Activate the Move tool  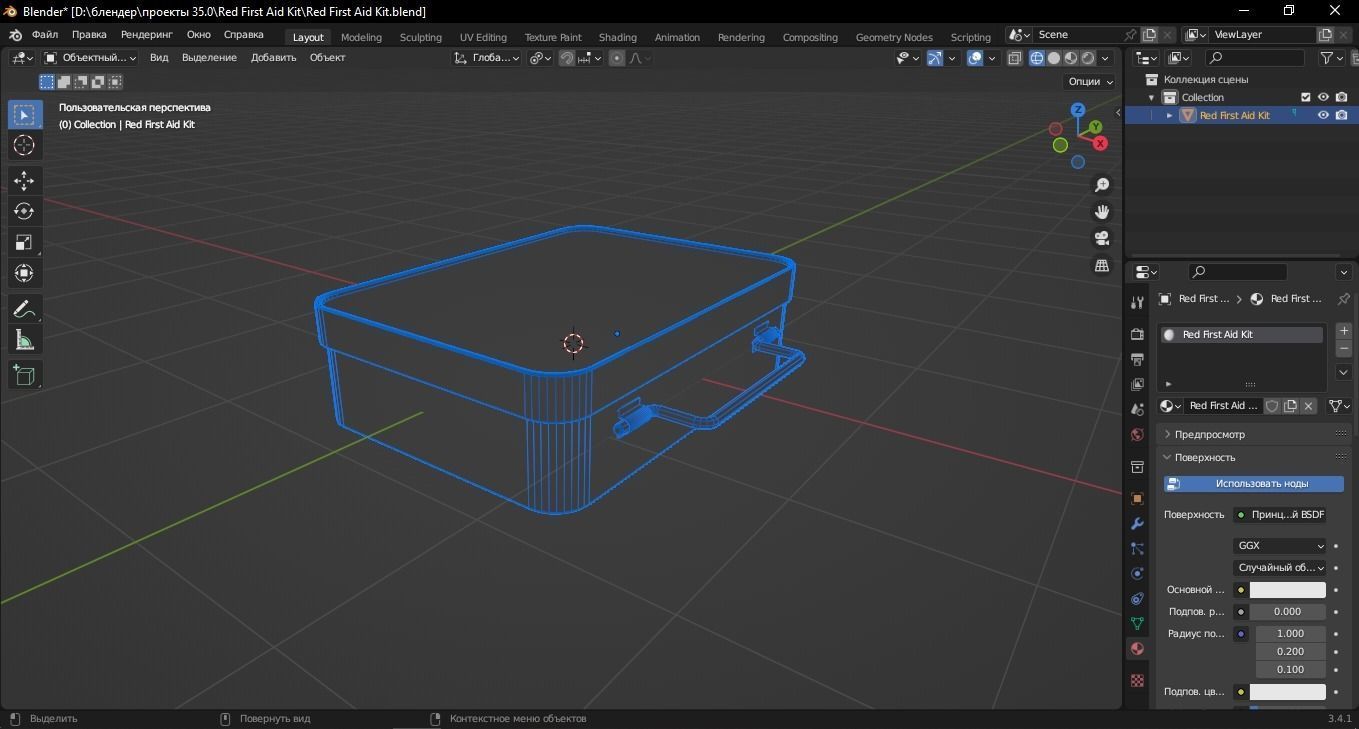24,181
